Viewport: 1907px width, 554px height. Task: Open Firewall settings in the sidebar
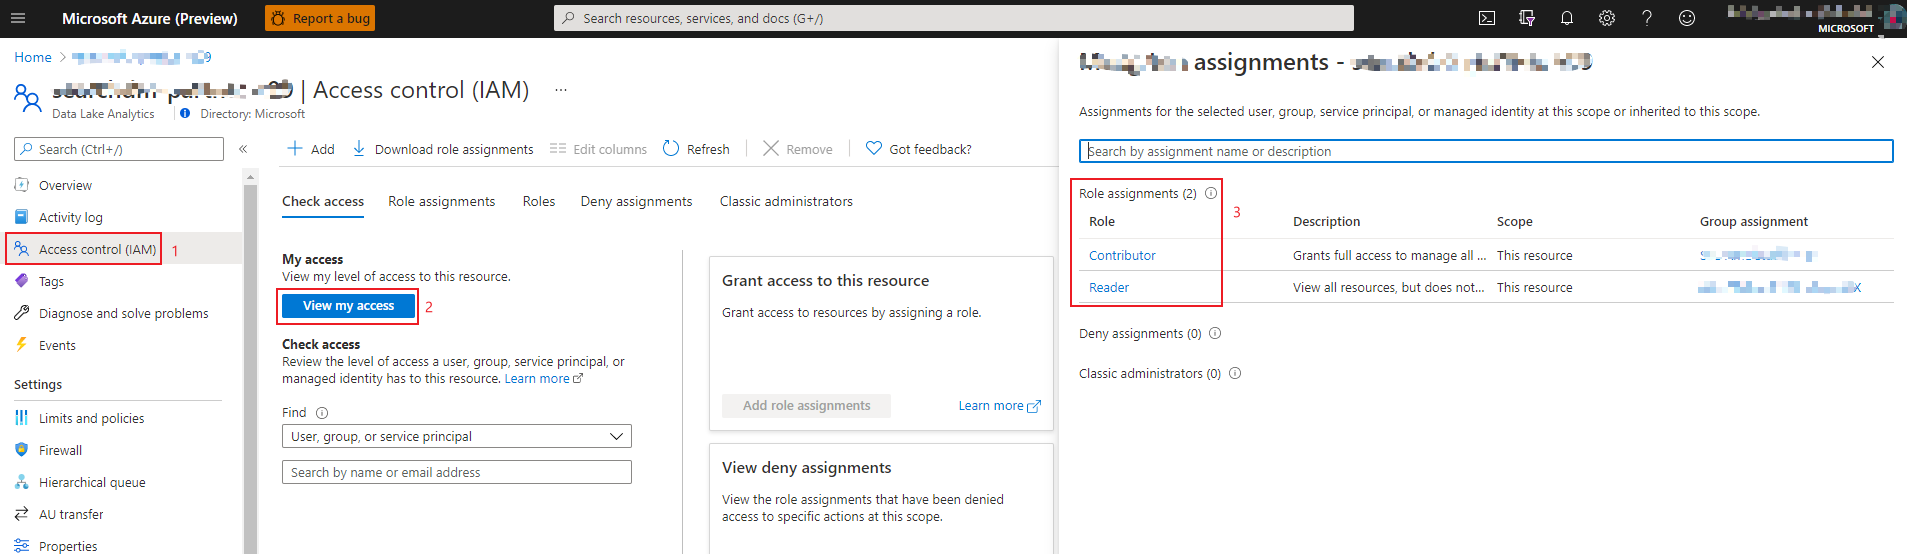pyautogui.click(x=60, y=450)
